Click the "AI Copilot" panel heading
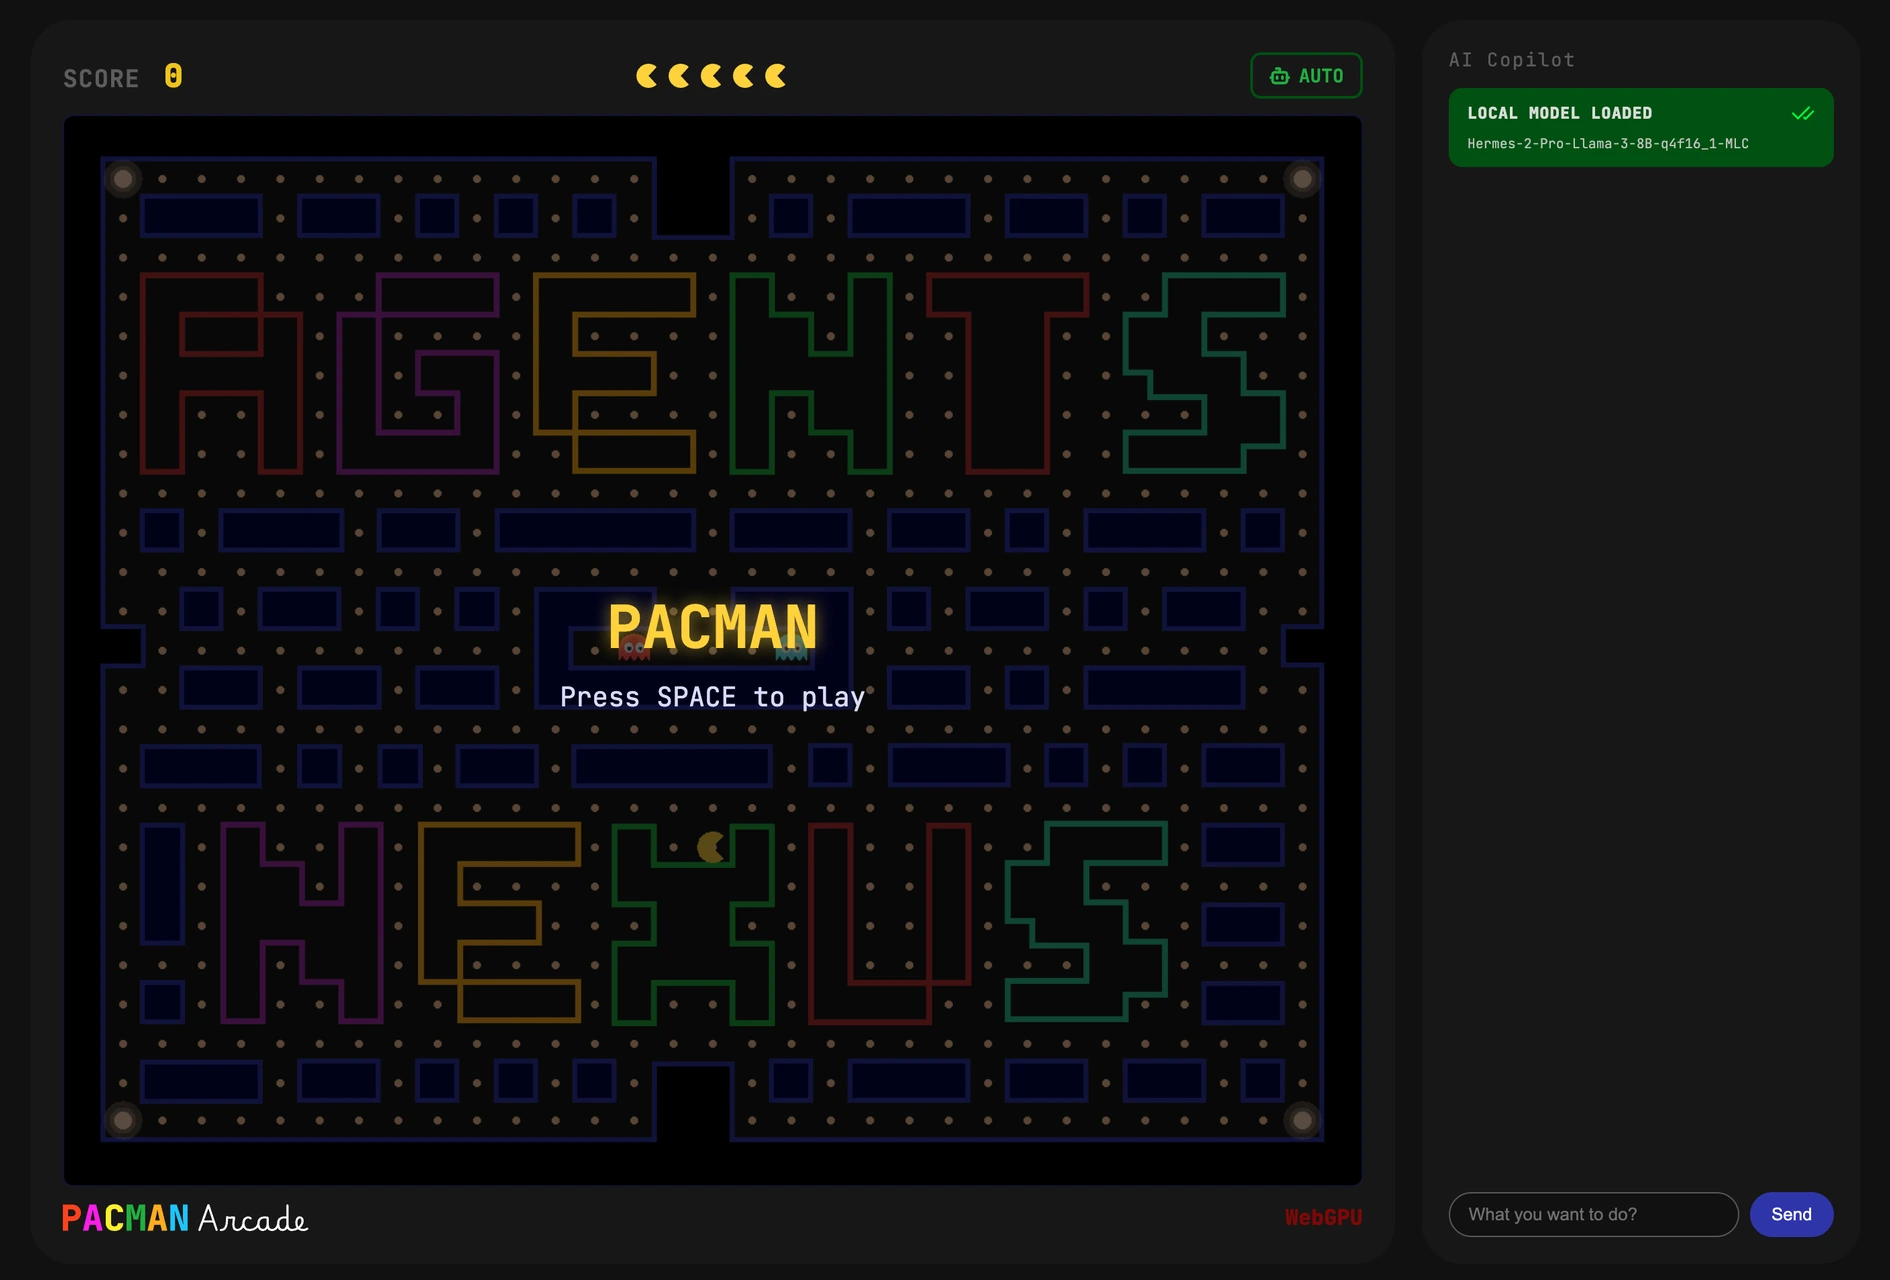Viewport: 1890px width, 1280px height. 1511,60
